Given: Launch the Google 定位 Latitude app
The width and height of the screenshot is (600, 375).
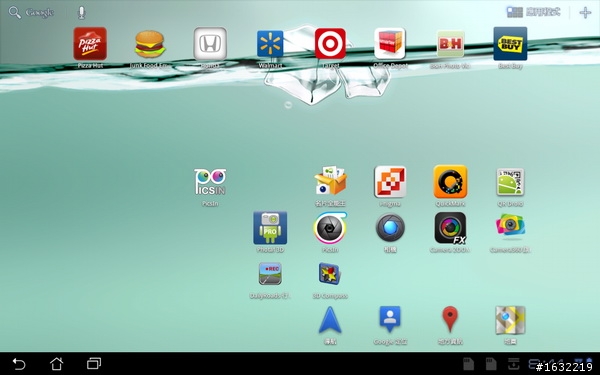Looking at the screenshot, I should 390,319.
